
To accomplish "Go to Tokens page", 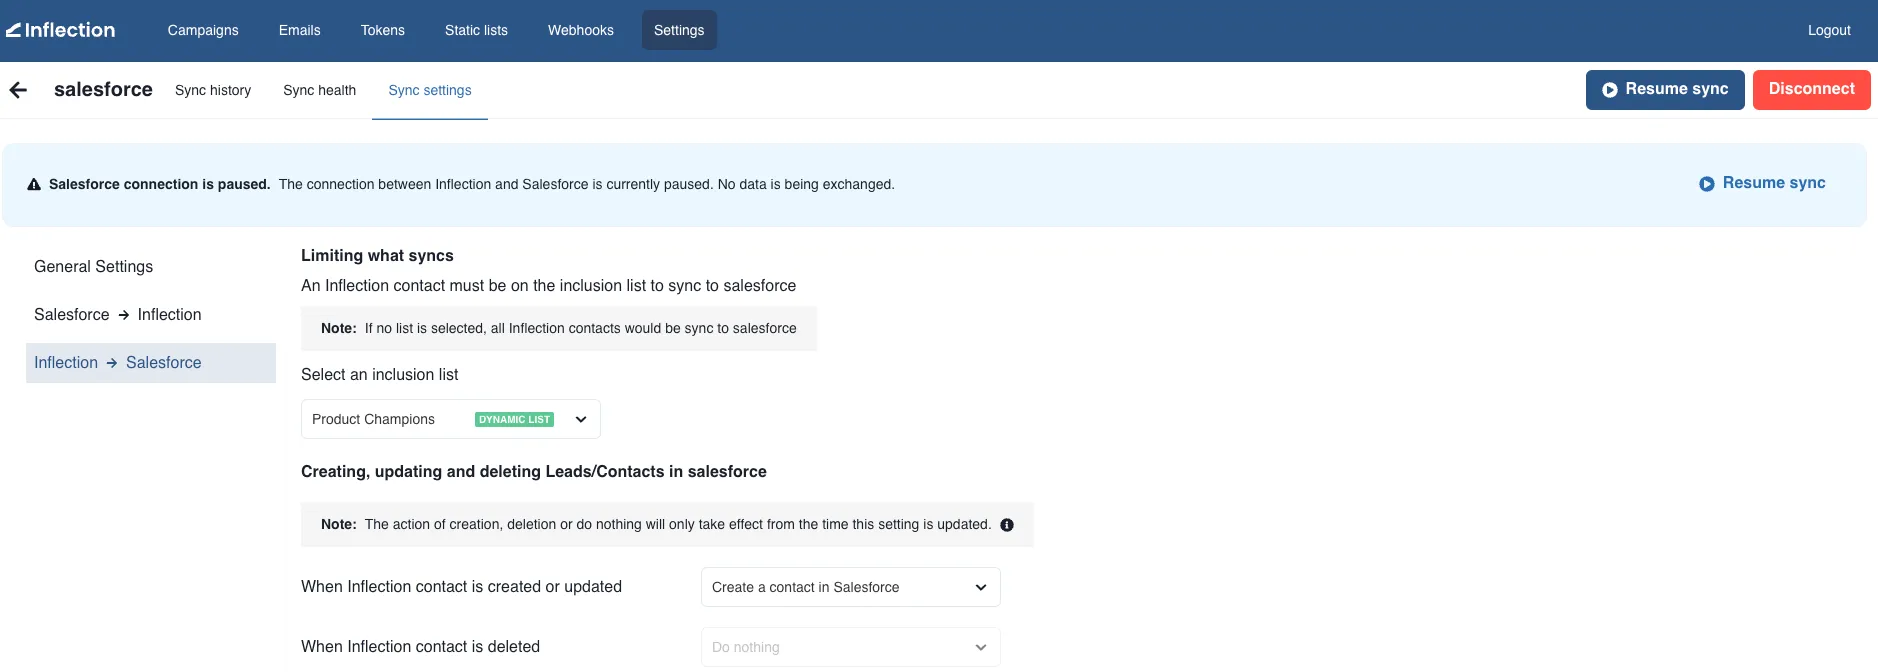I will pos(383,30).
